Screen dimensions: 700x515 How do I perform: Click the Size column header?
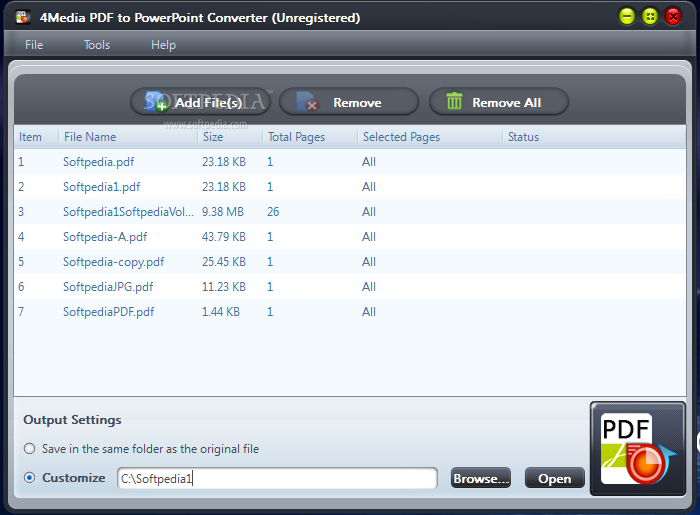coord(230,137)
